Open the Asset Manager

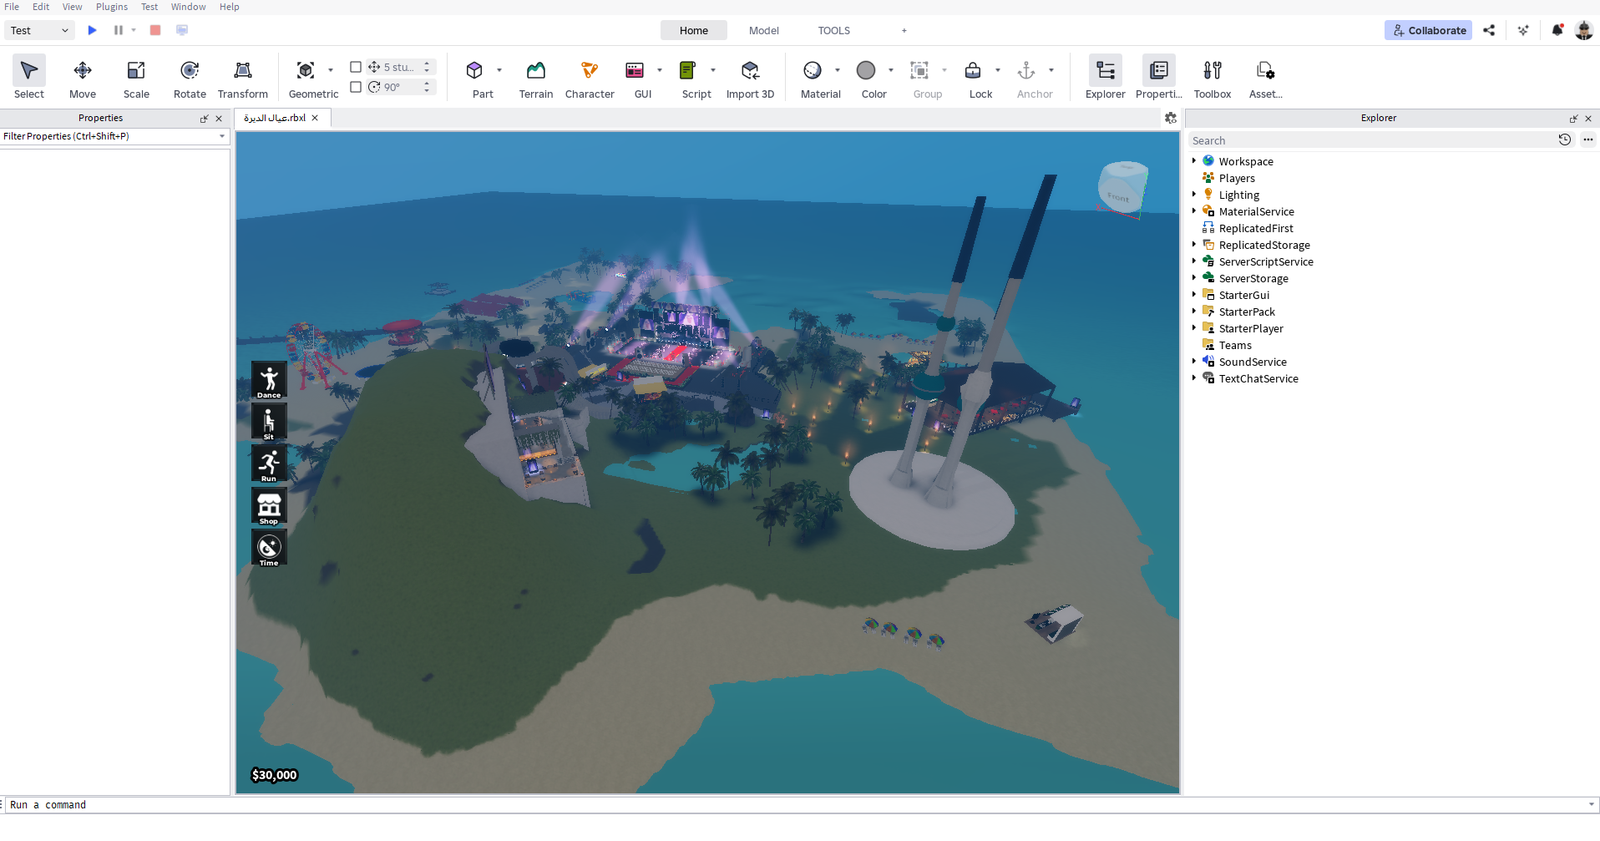tap(1265, 78)
